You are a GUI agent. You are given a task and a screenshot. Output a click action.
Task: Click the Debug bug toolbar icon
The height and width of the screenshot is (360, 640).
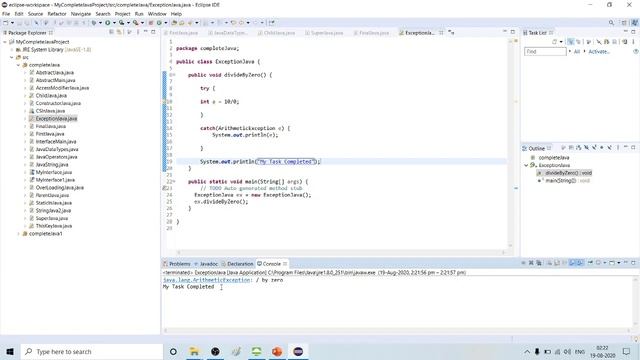(94, 23)
